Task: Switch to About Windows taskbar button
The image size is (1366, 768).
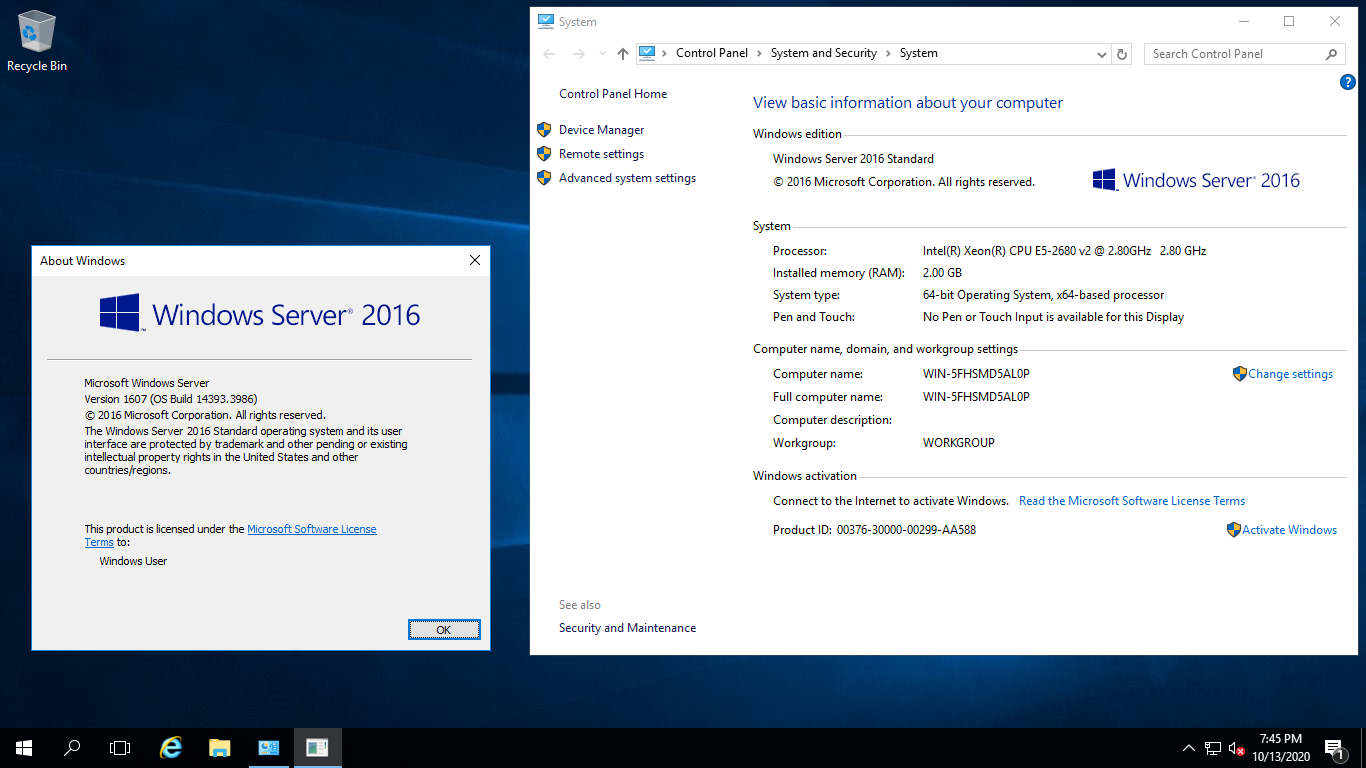Action: [317, 747]
